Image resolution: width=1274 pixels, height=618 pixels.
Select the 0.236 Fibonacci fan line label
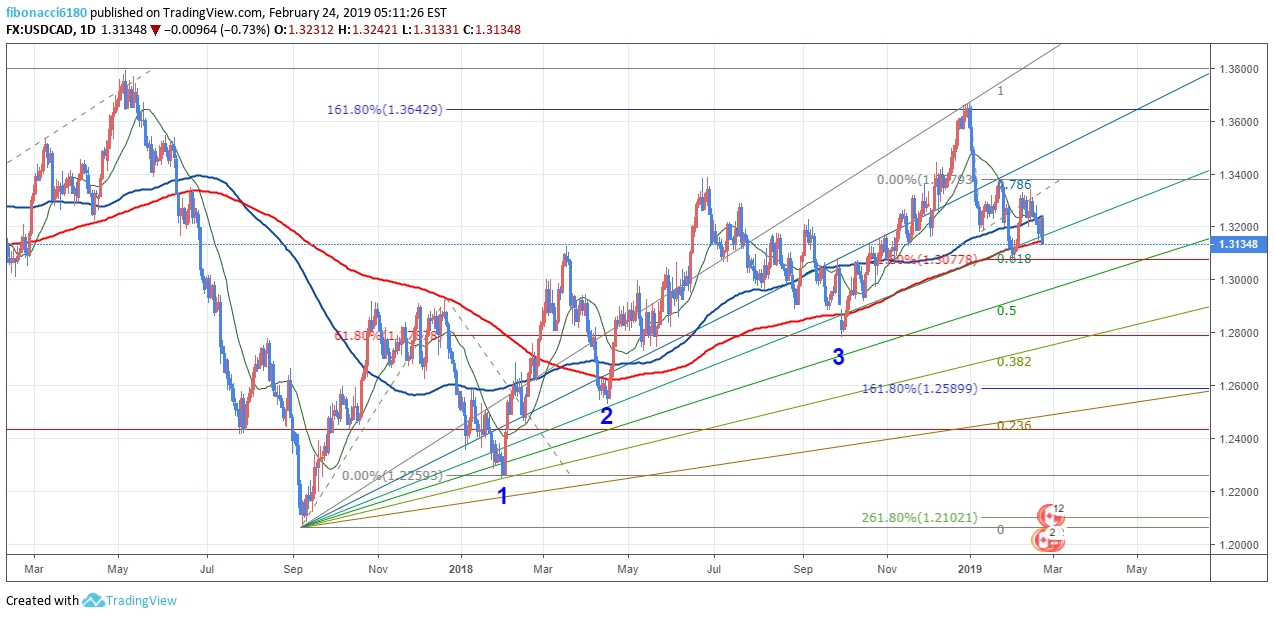(1013, 426)
